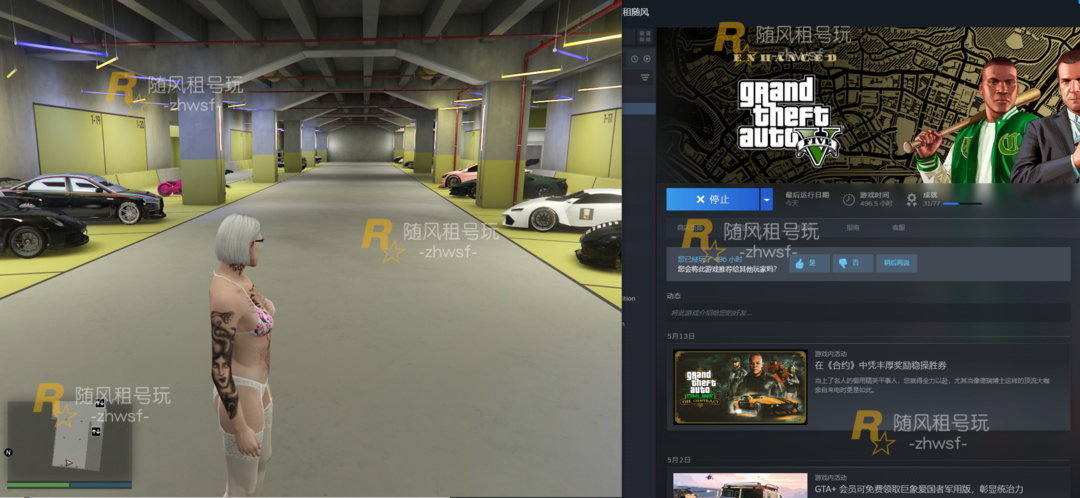Focus the activity share input field

point(868,313)
